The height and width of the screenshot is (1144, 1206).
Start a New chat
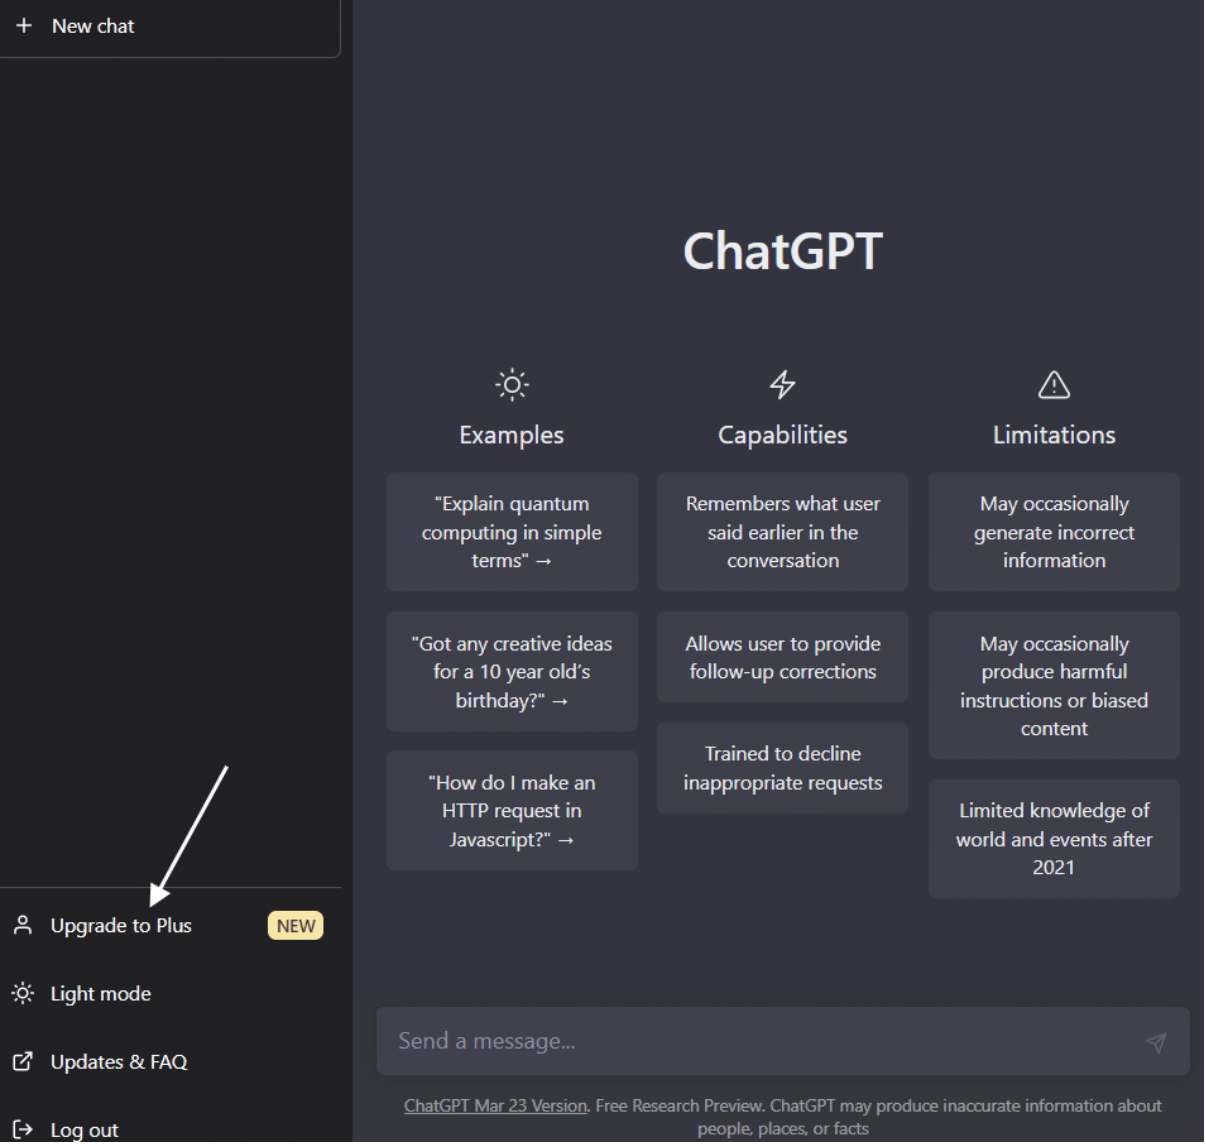(x=170, y=27)
